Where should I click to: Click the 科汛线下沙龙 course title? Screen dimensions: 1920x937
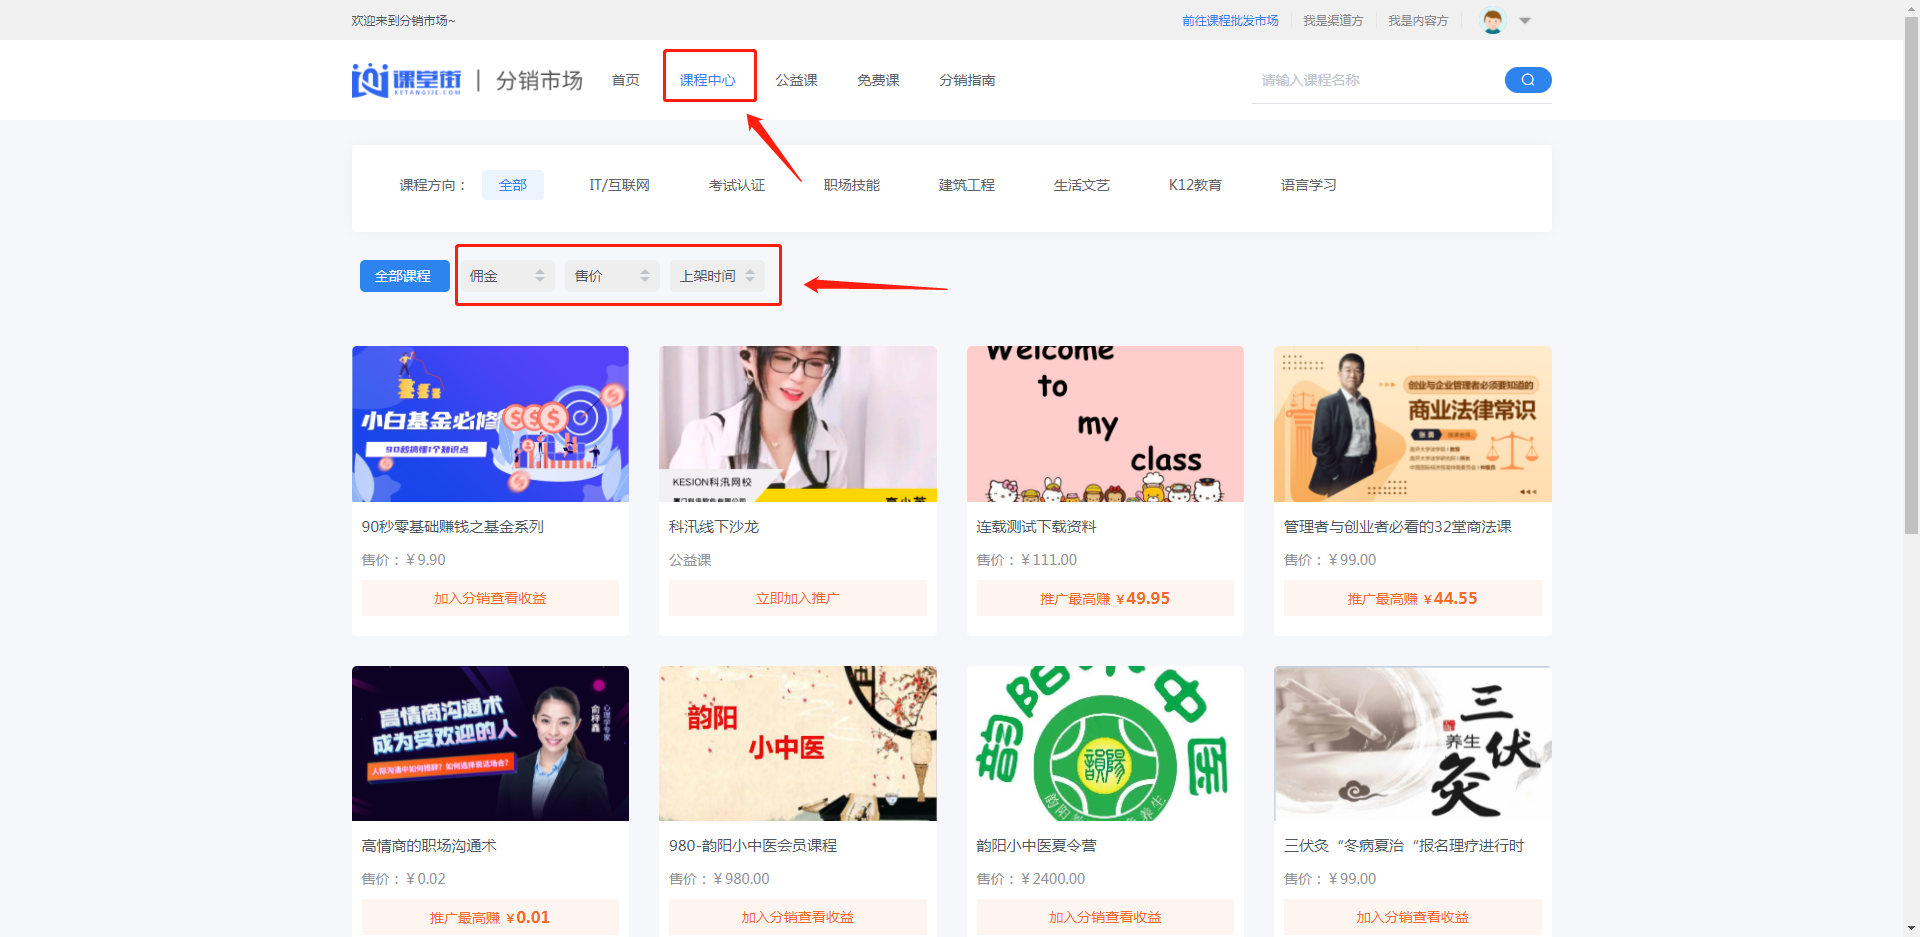pos(714,526)
